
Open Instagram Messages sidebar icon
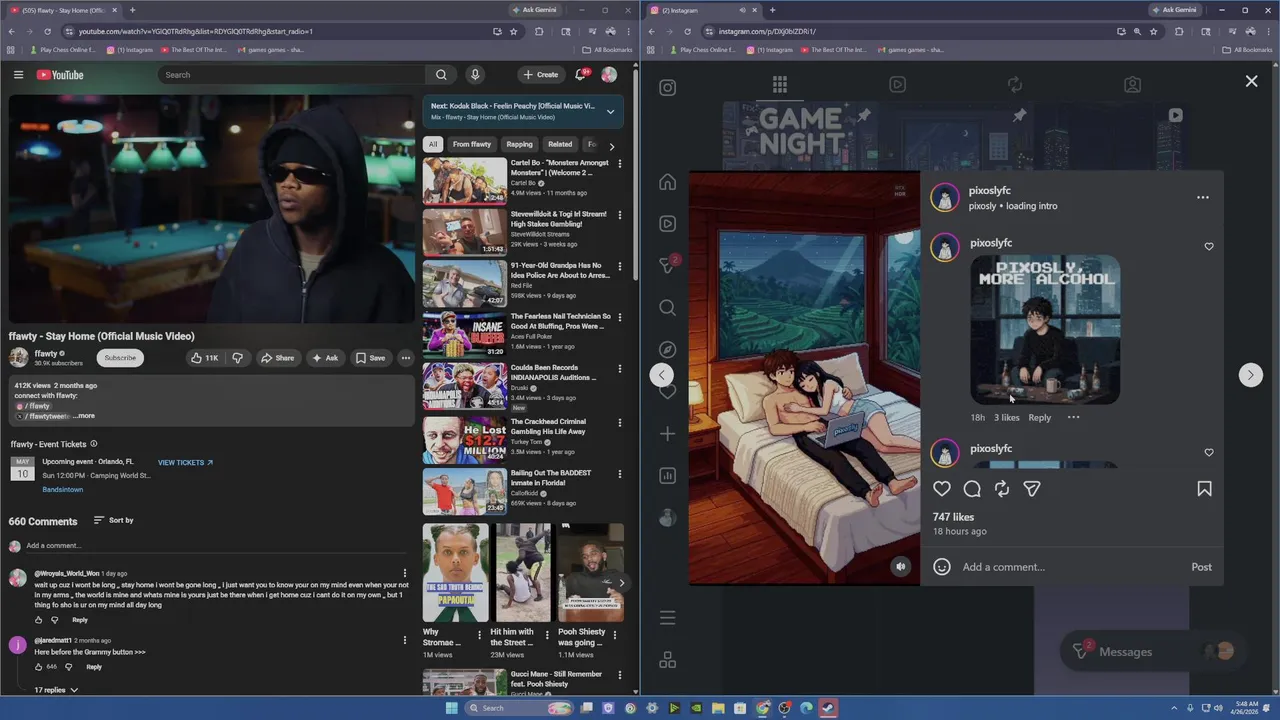point(668,266)
